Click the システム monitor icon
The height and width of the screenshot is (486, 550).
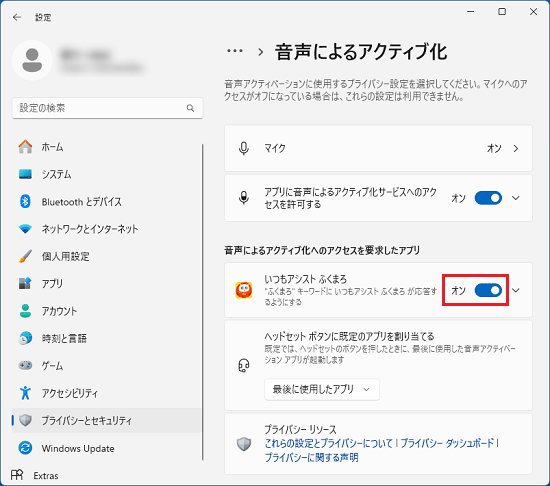25,174
